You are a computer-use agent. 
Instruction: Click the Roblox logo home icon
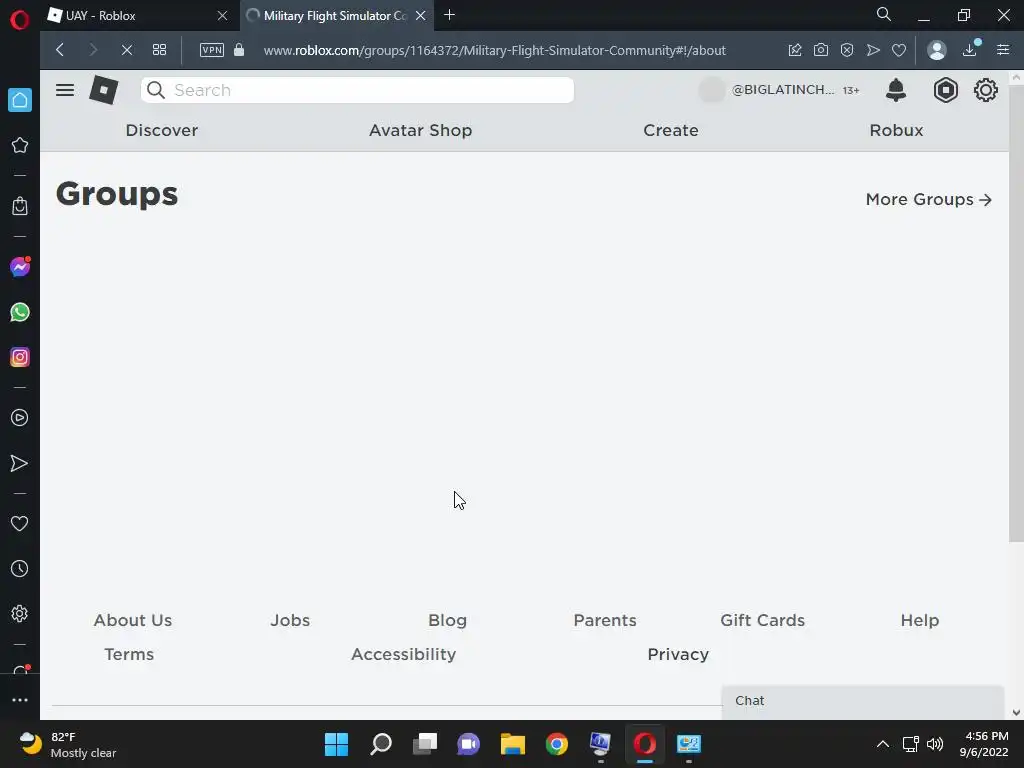[104, 90]
